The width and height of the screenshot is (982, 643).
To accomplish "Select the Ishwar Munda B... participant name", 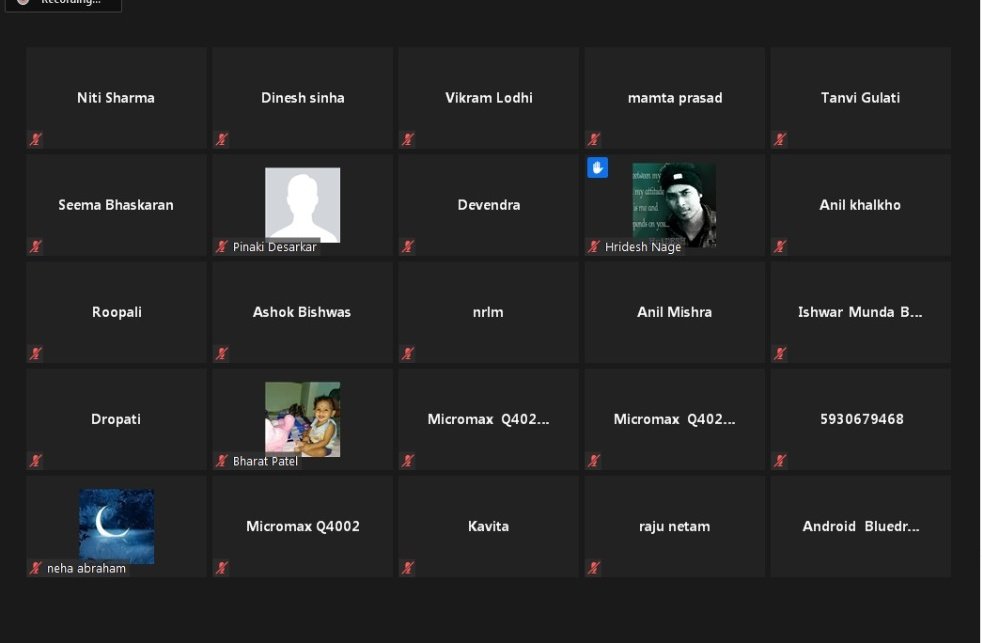I will (860, 312).
